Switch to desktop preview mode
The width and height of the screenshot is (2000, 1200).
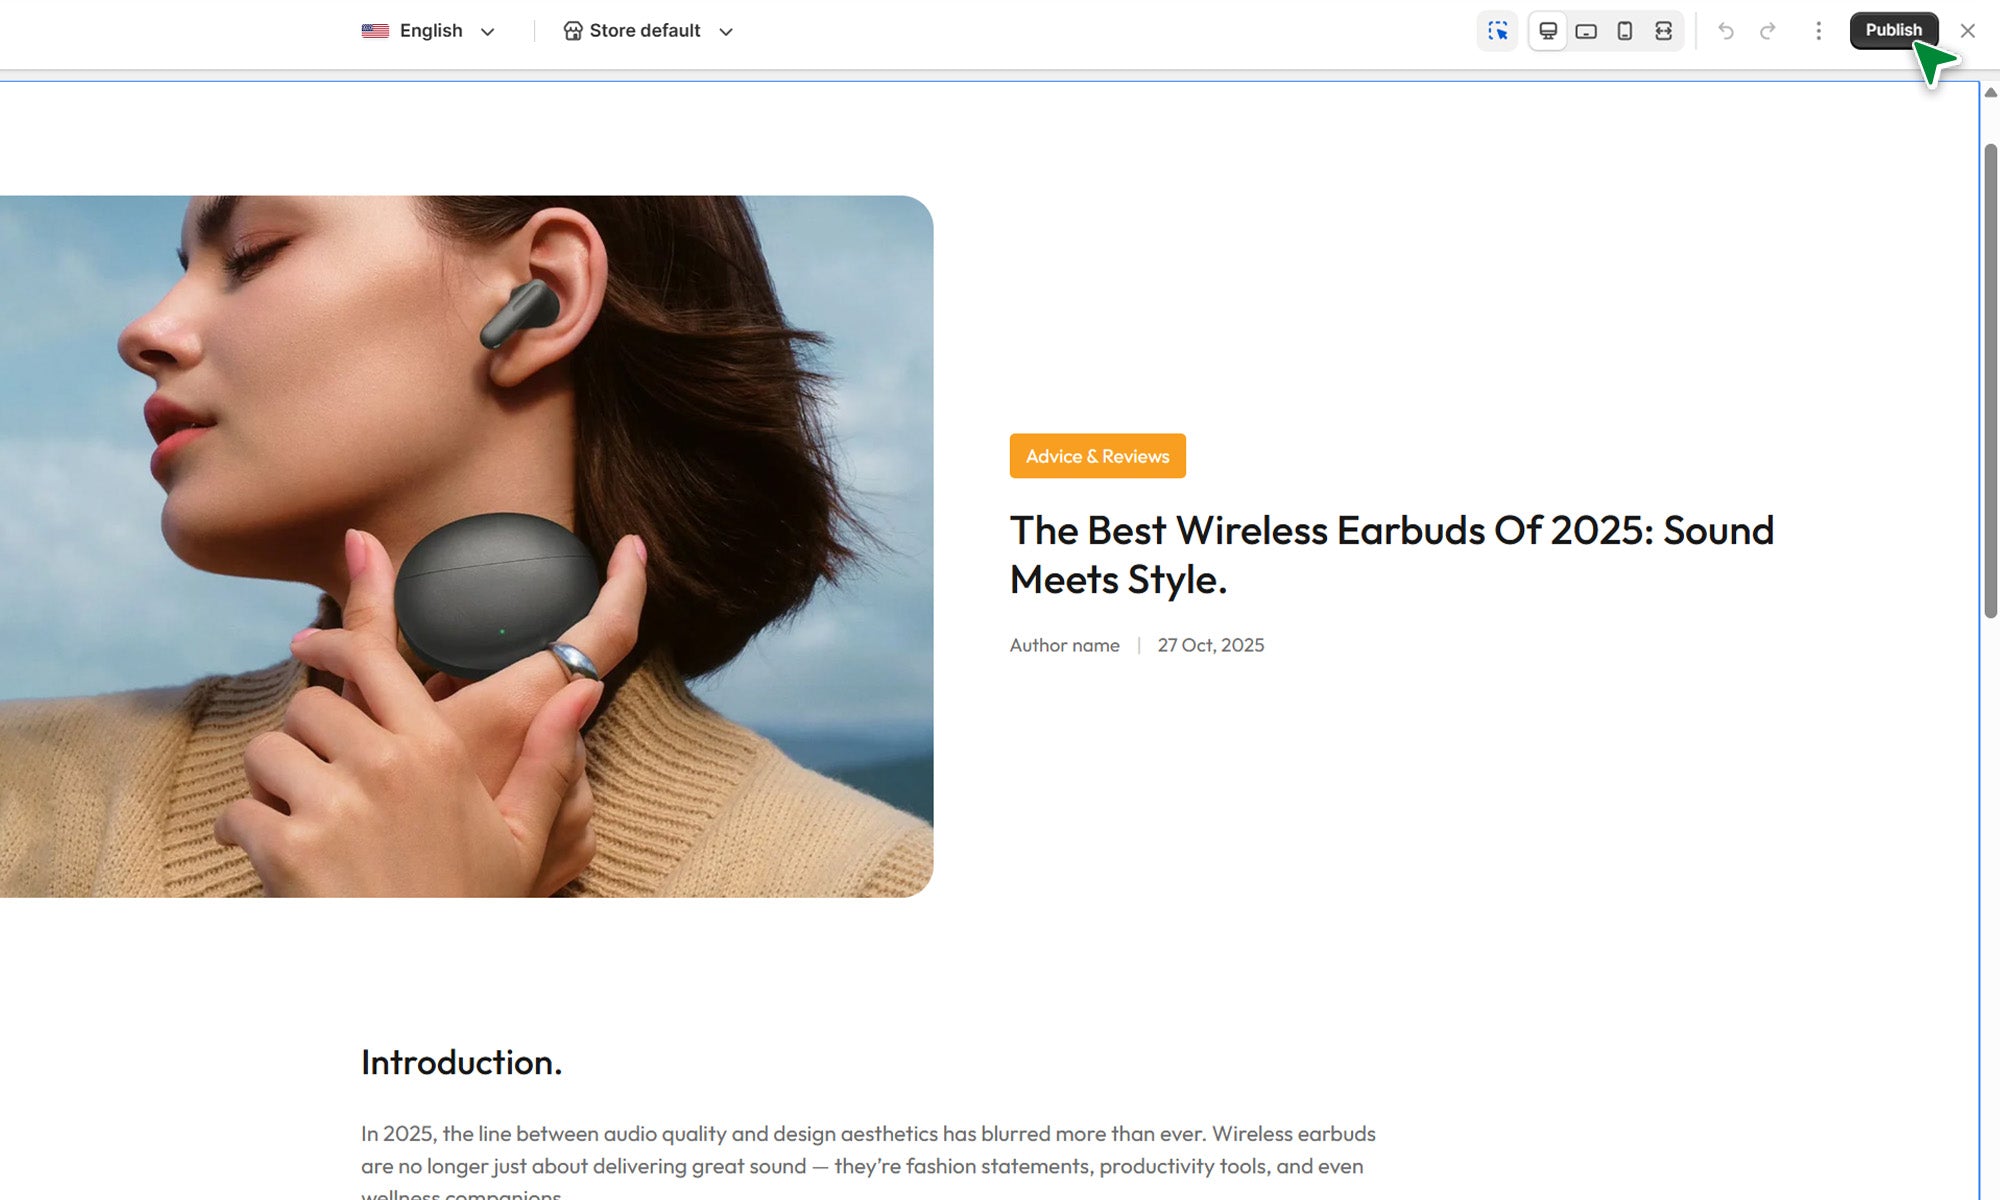[x=1547, y=31]
